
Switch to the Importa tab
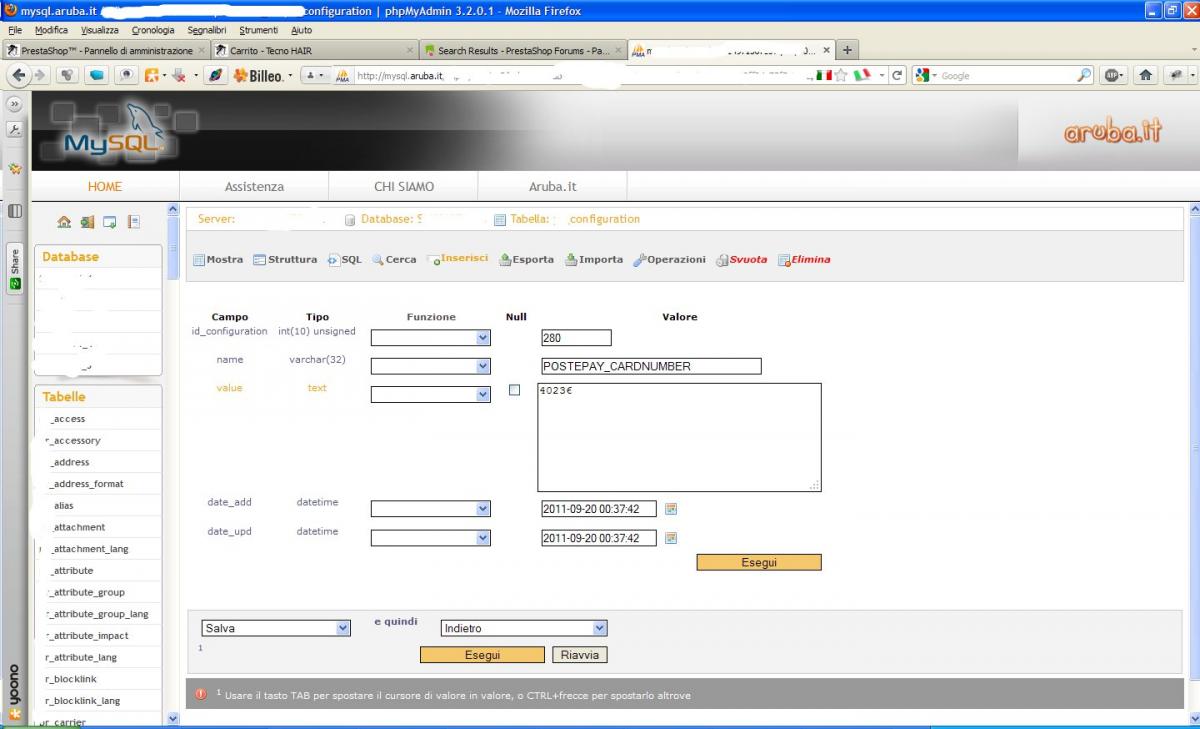coord(593,260)
